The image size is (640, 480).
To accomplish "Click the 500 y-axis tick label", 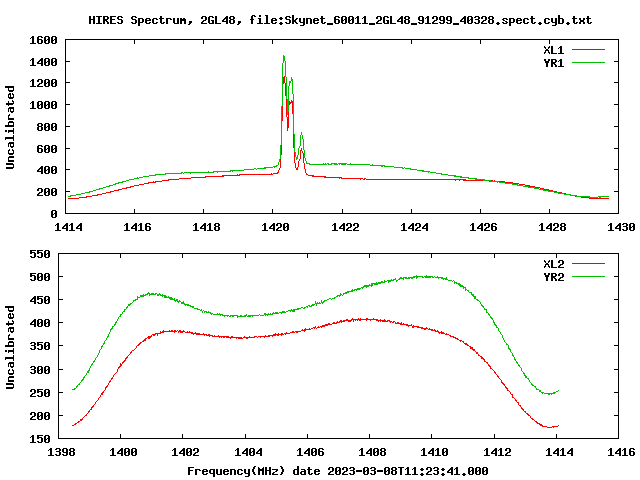I will point(40,277).
